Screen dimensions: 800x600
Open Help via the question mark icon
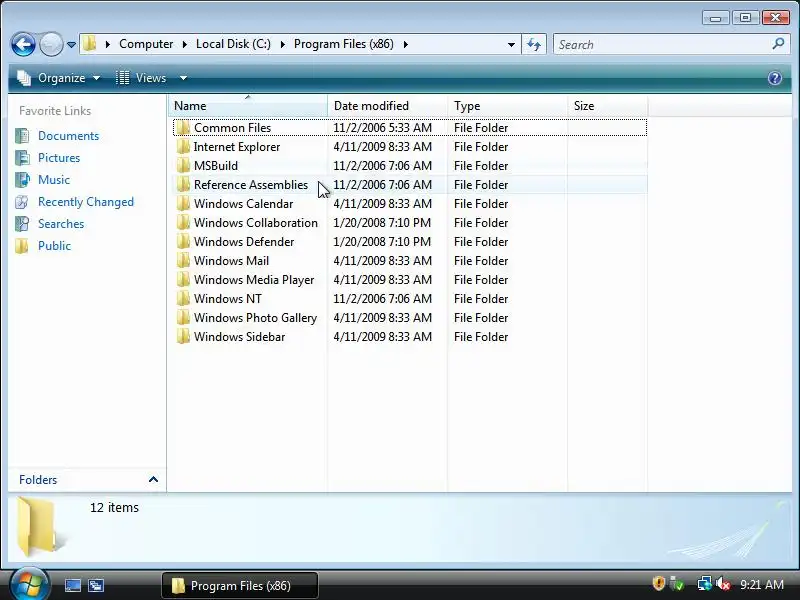[774, 78]
